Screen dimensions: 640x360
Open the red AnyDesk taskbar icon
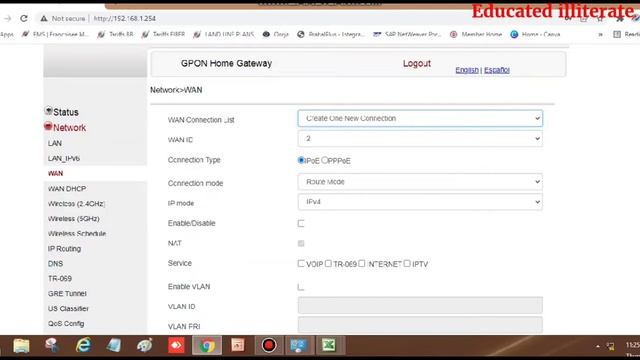(x=176, y=345)
